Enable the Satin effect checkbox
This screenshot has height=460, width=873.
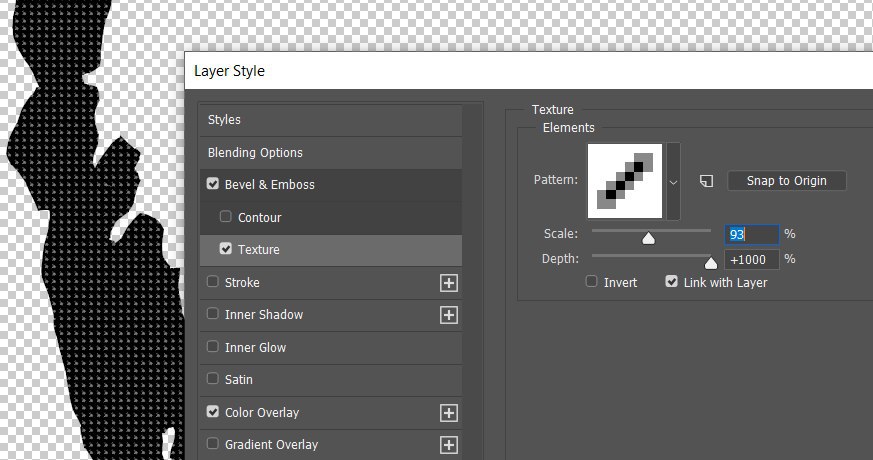pyautogui.click(x=213, y=379)
